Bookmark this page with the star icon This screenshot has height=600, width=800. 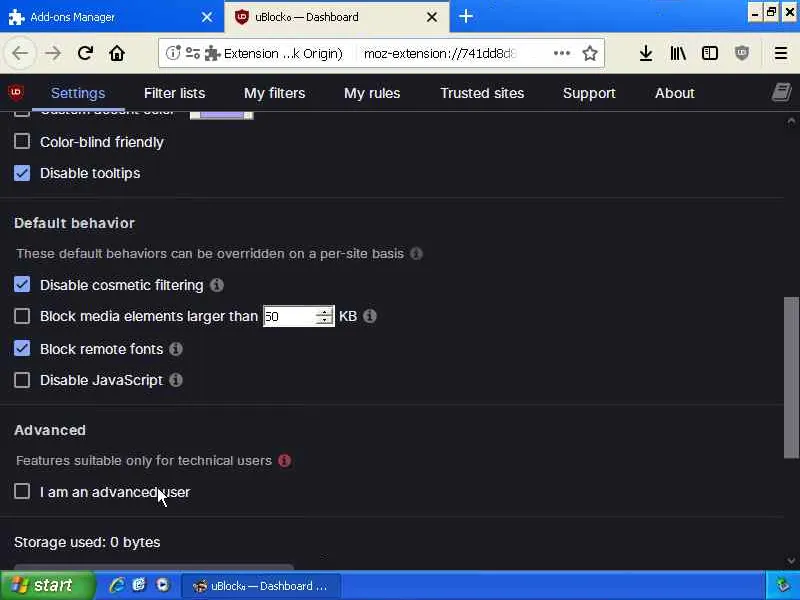pos(590,53)
